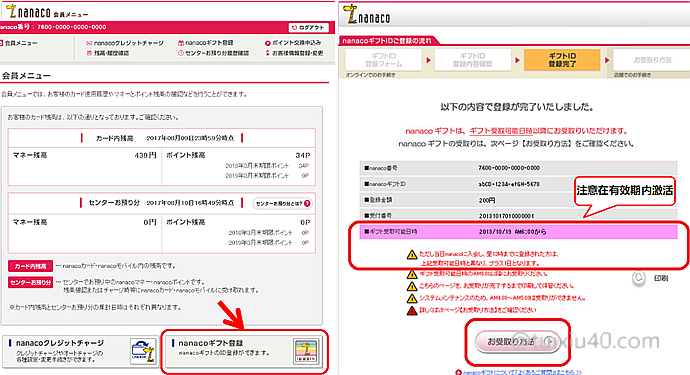690x375 pixels.
Task: Click the red warning triangle beside 詳しくは次ページ notice
Action: click(x=411, y=310)
